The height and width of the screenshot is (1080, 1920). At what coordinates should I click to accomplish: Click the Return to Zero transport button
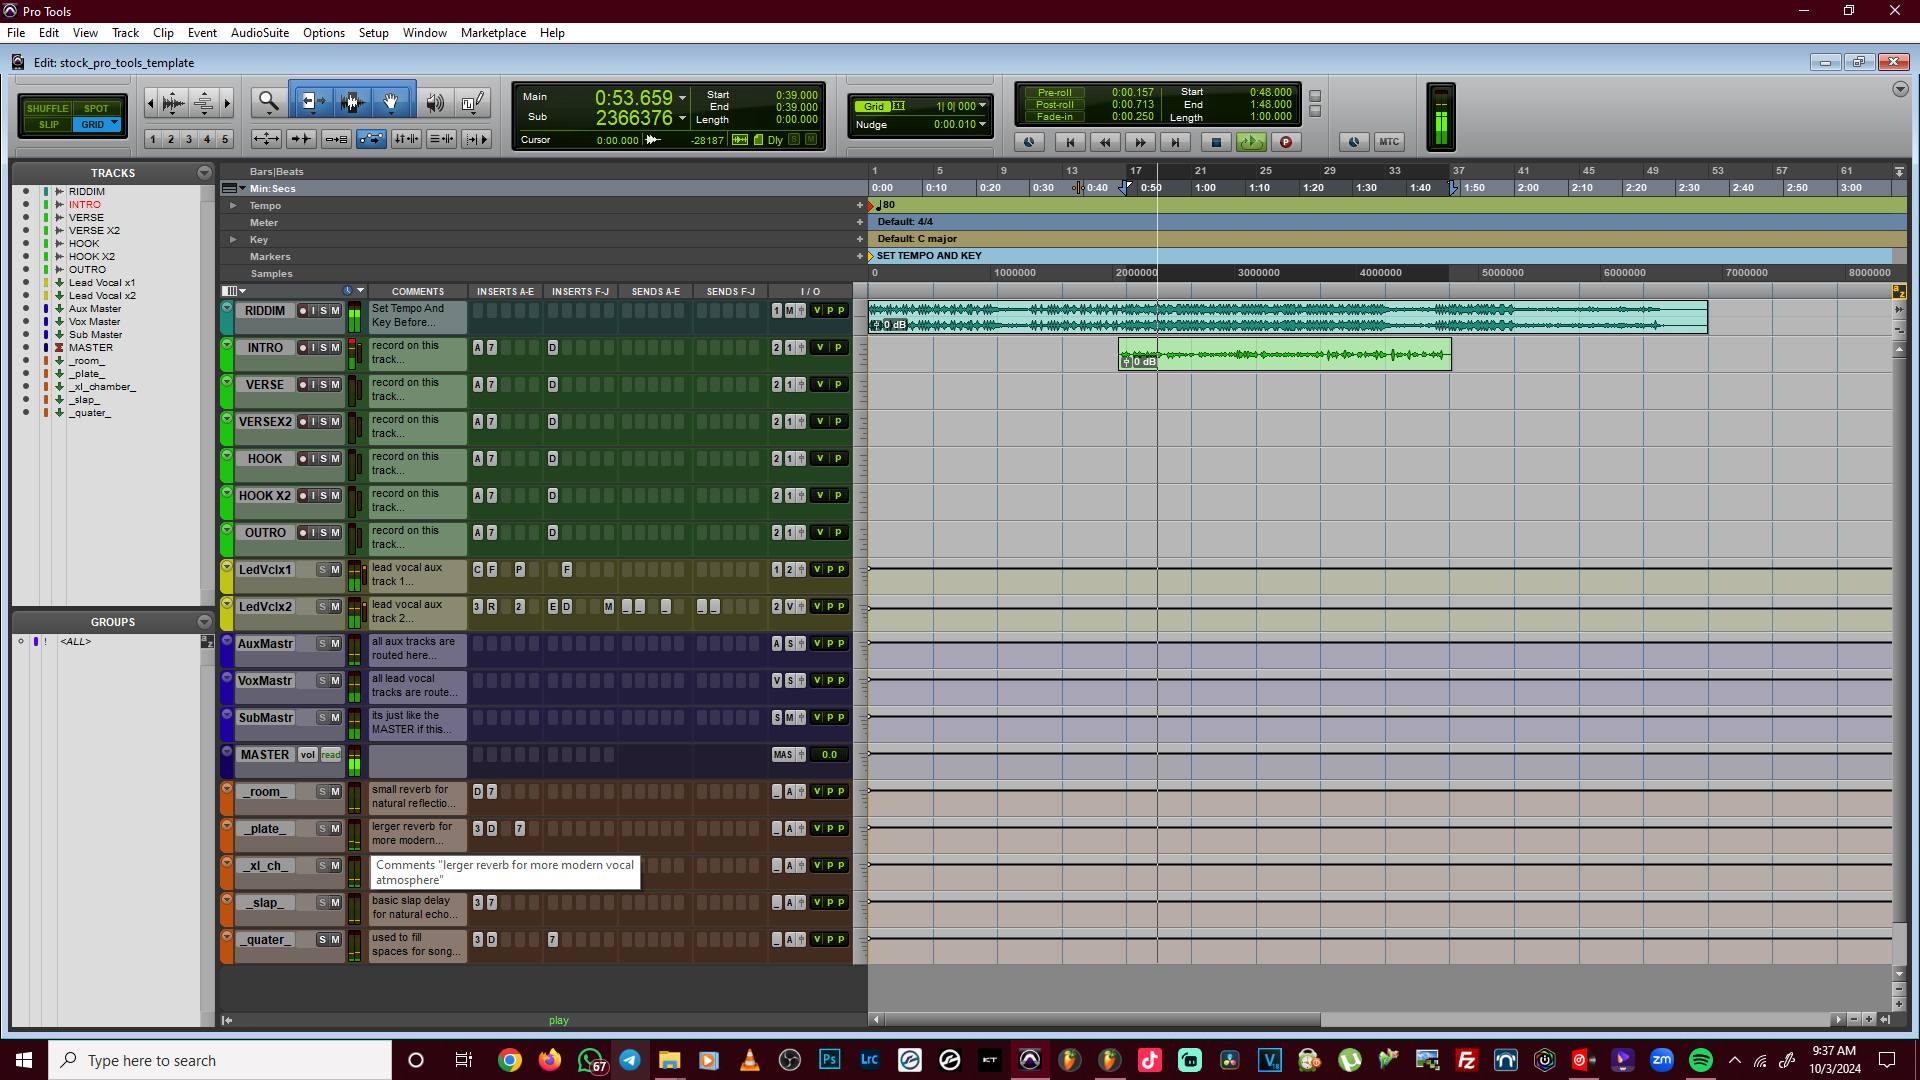pyautogui.click(x=1070, y=142)
